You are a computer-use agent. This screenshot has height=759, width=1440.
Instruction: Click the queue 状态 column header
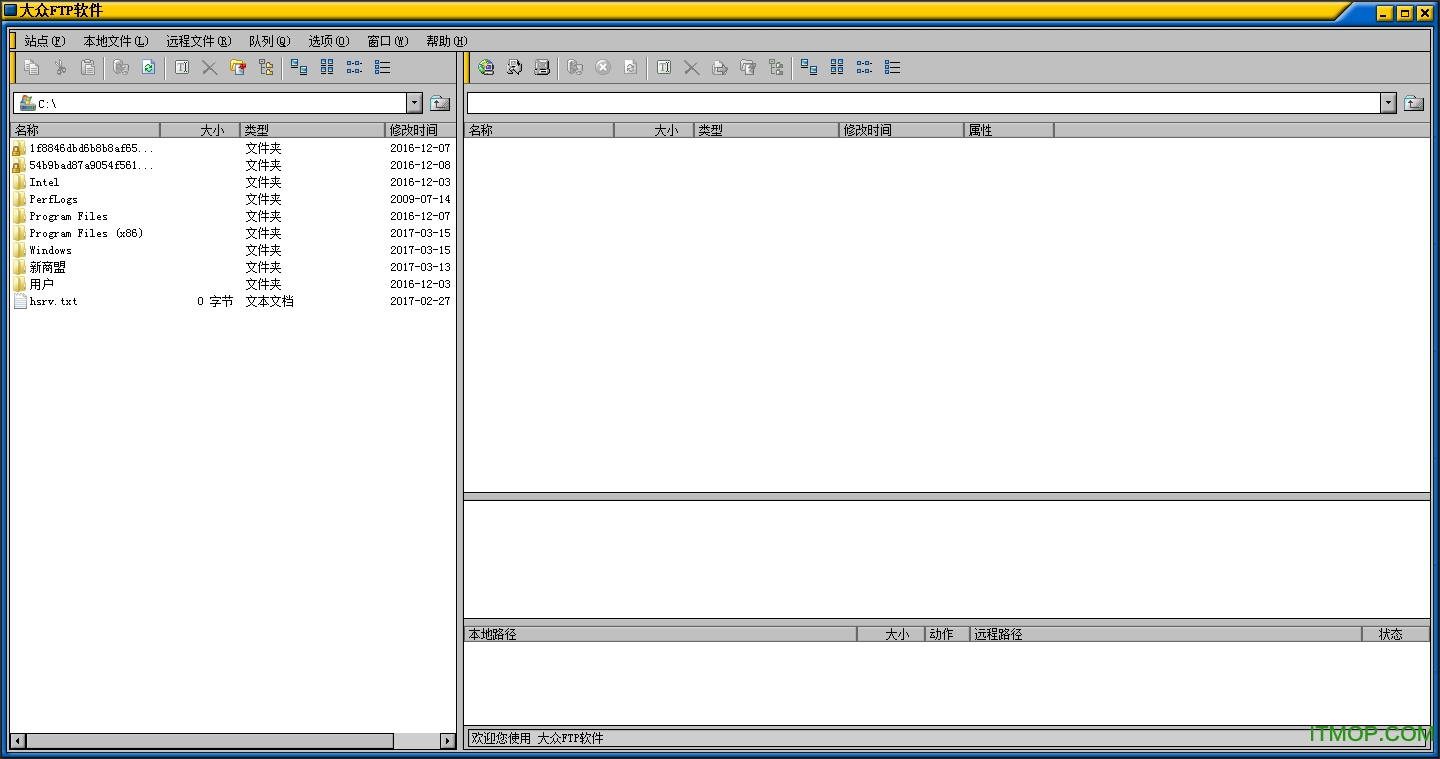(1396, 634)
